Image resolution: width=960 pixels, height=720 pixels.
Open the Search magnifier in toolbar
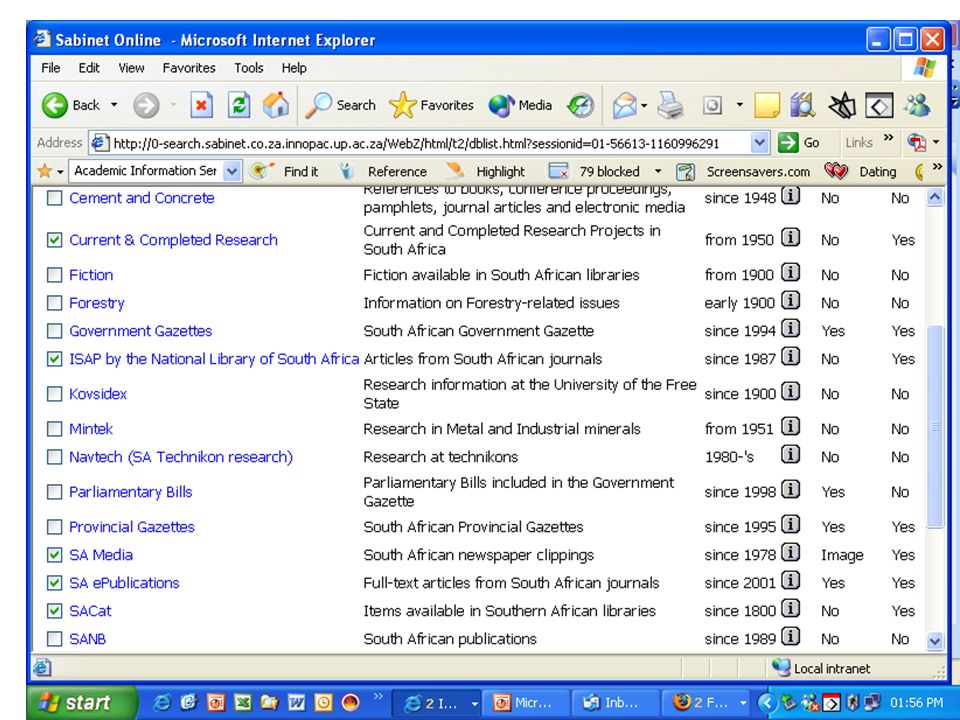coord(318,105)
